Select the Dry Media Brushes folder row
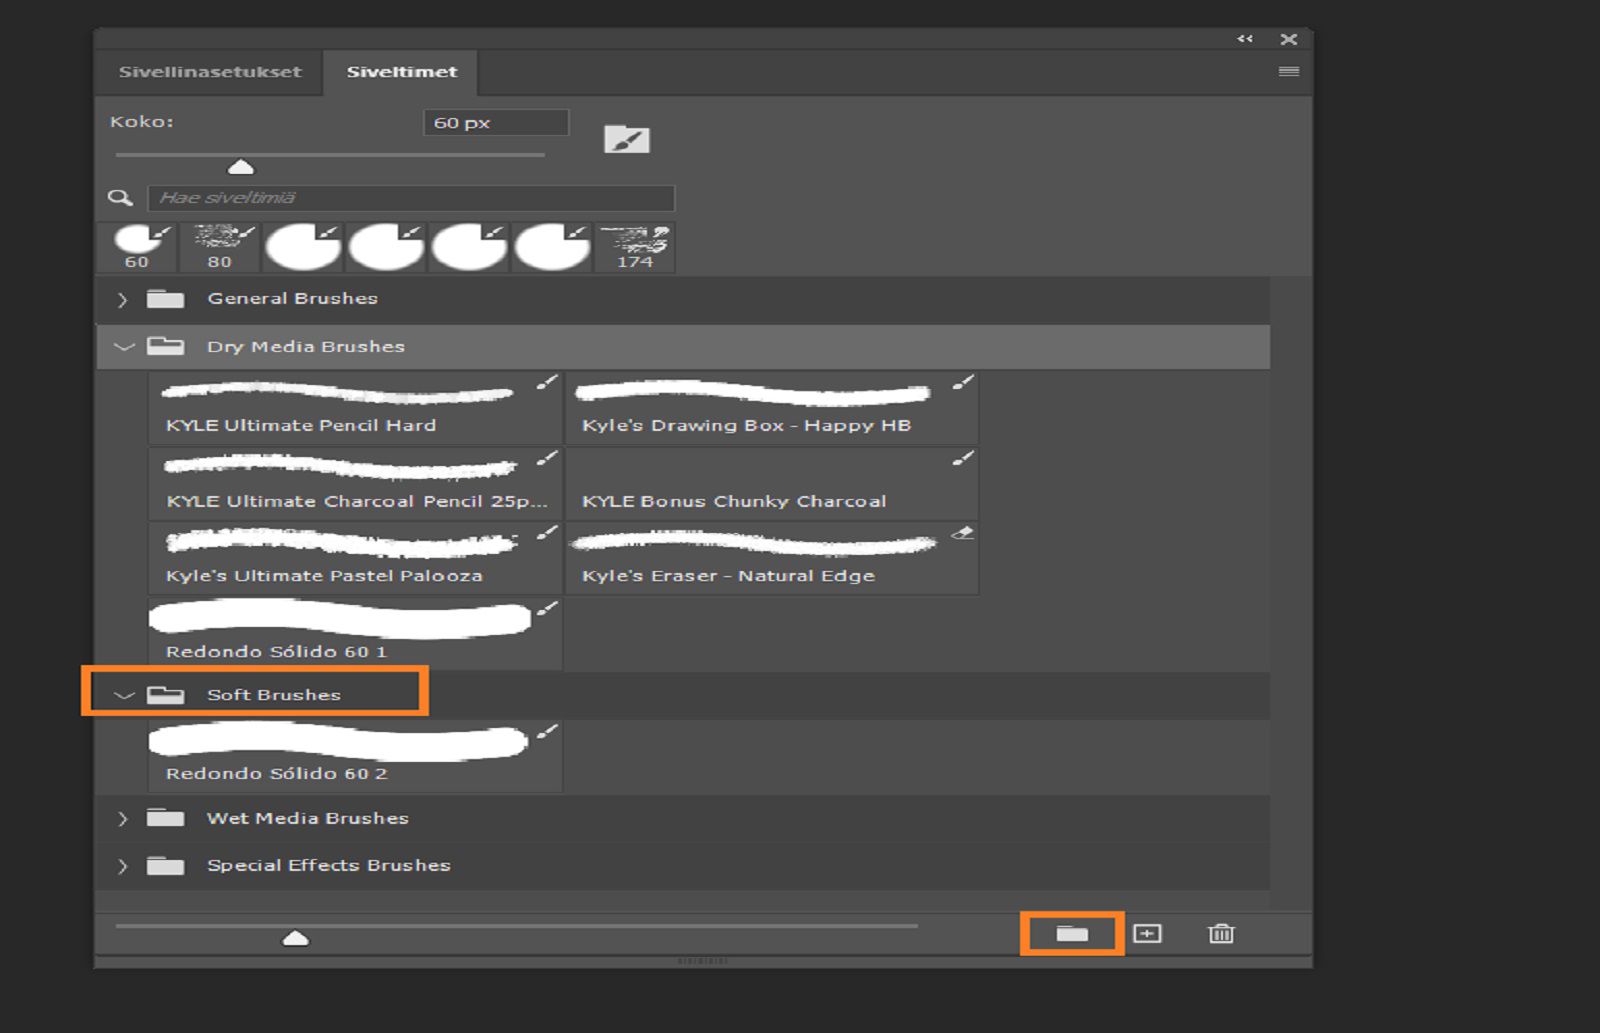This screenshot has width=1600, height=1033. (683, 347)
